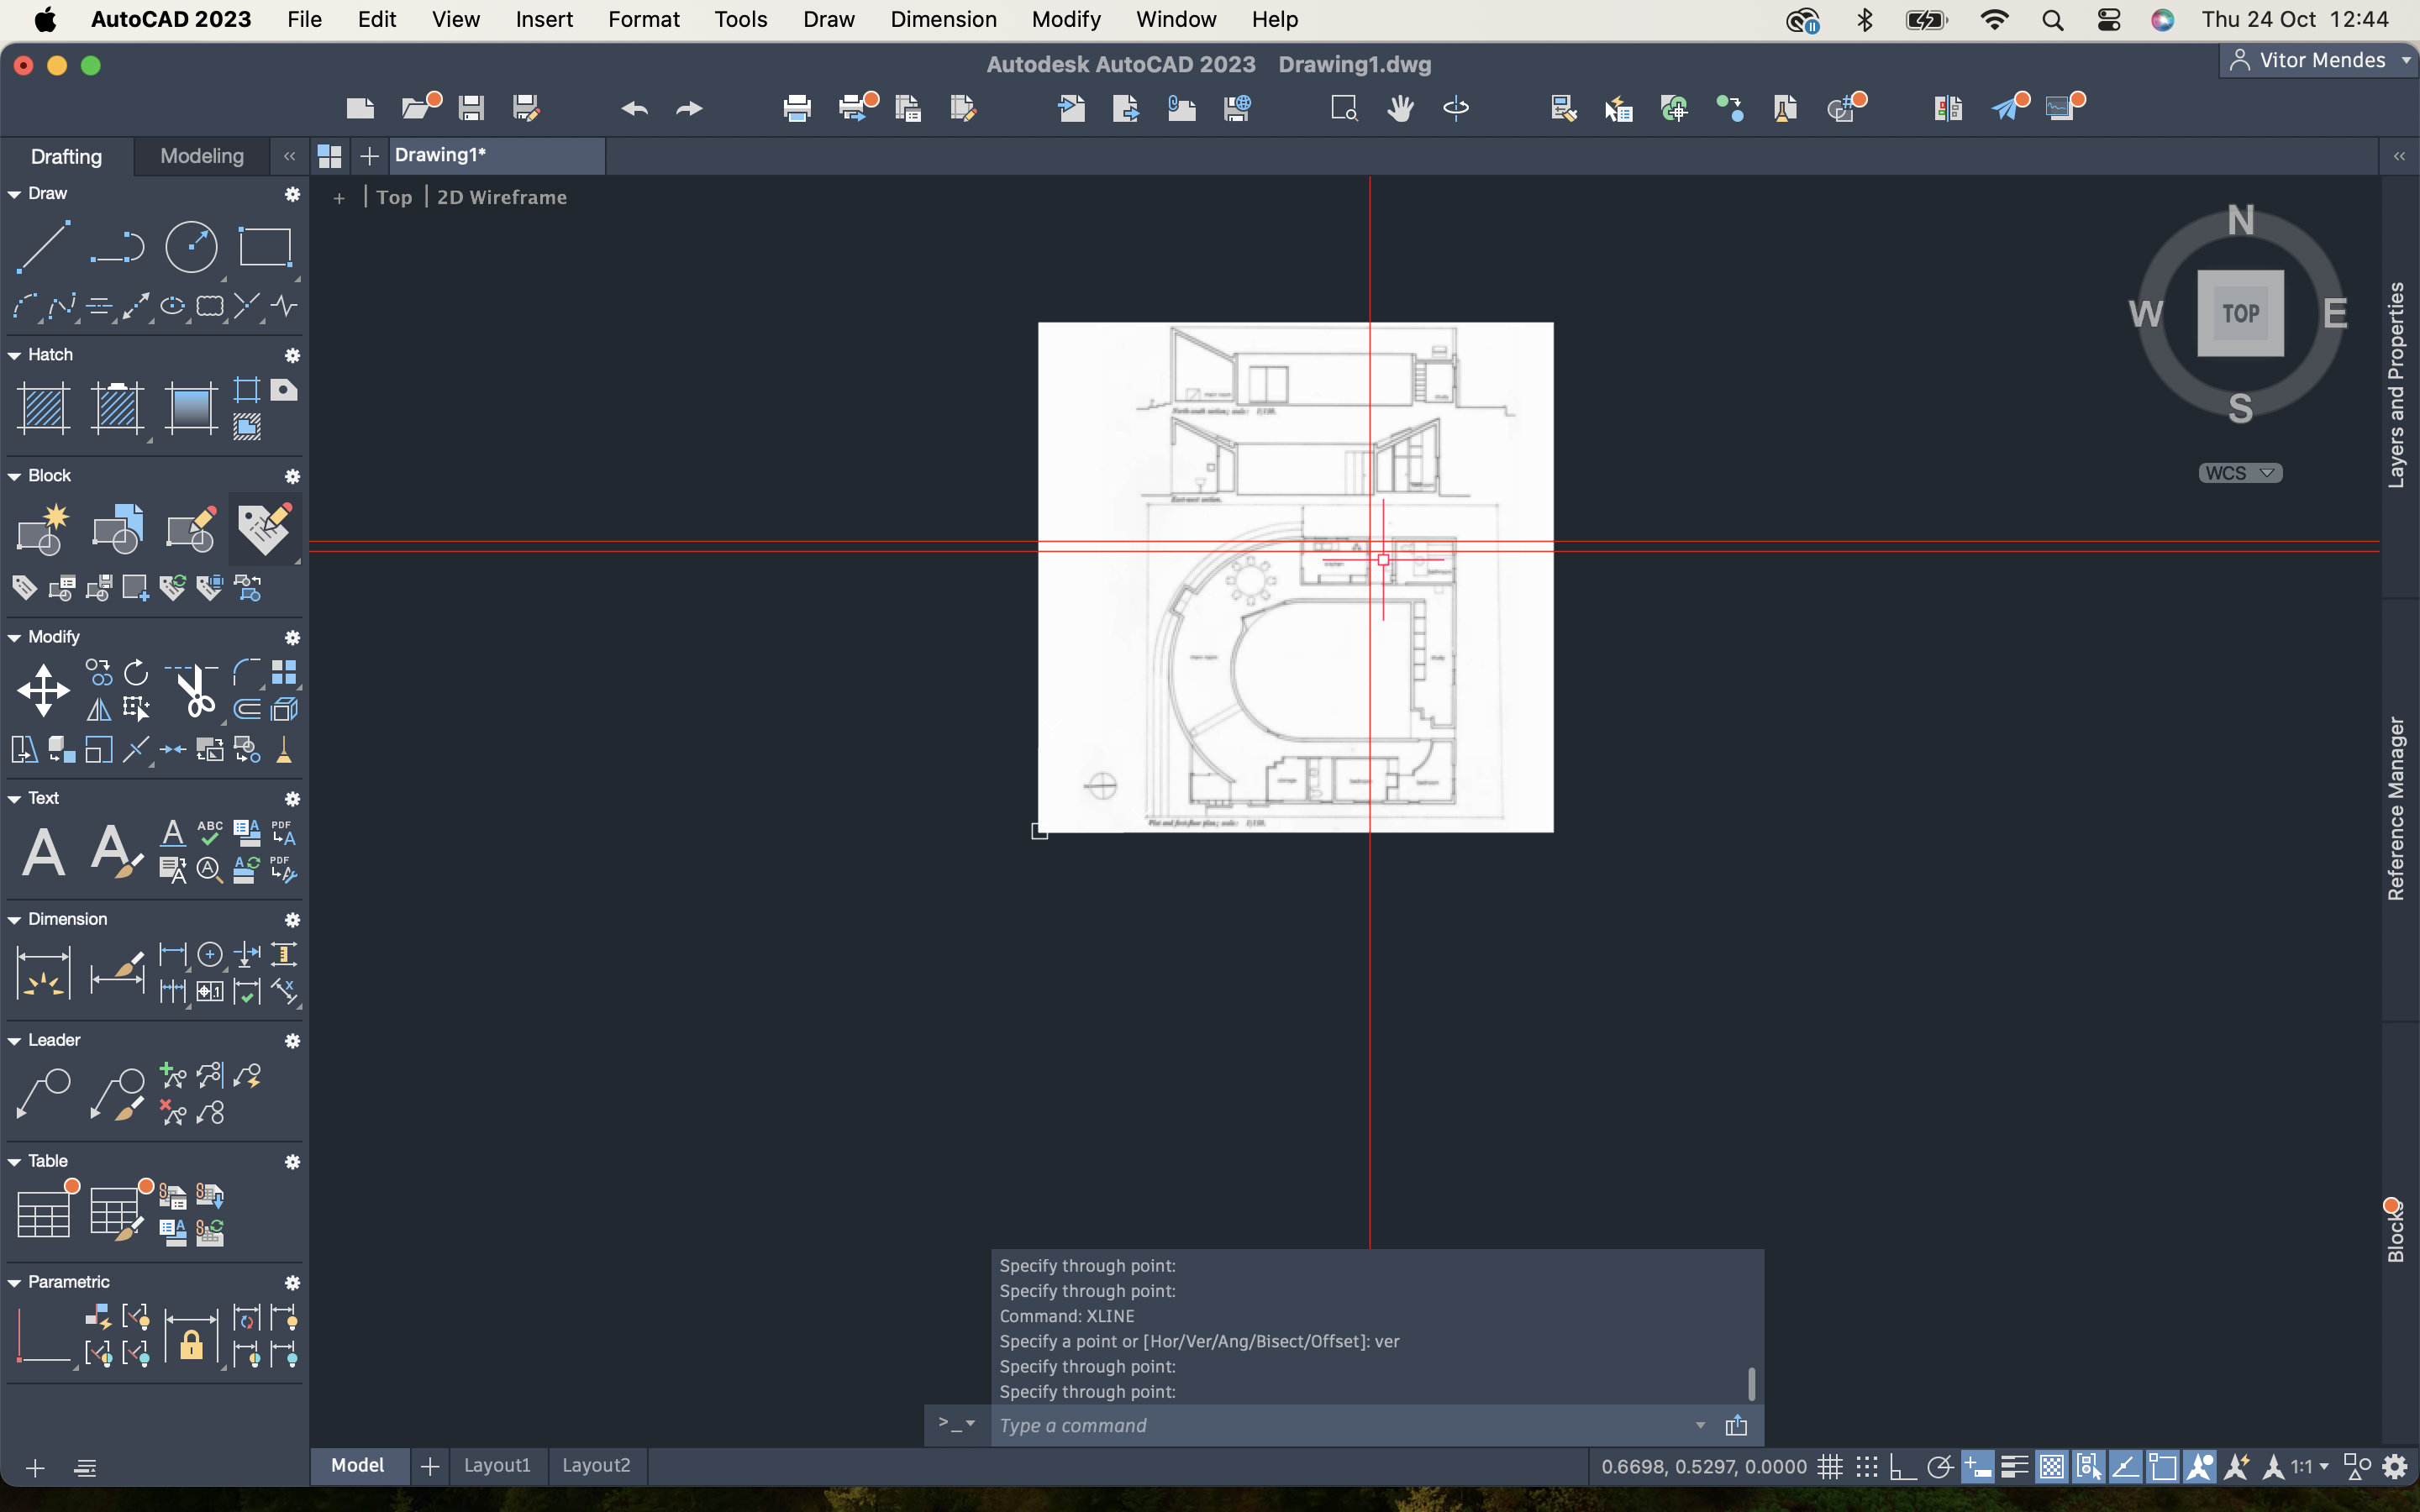Open the file with Open icon

click(x=419, y=106)
